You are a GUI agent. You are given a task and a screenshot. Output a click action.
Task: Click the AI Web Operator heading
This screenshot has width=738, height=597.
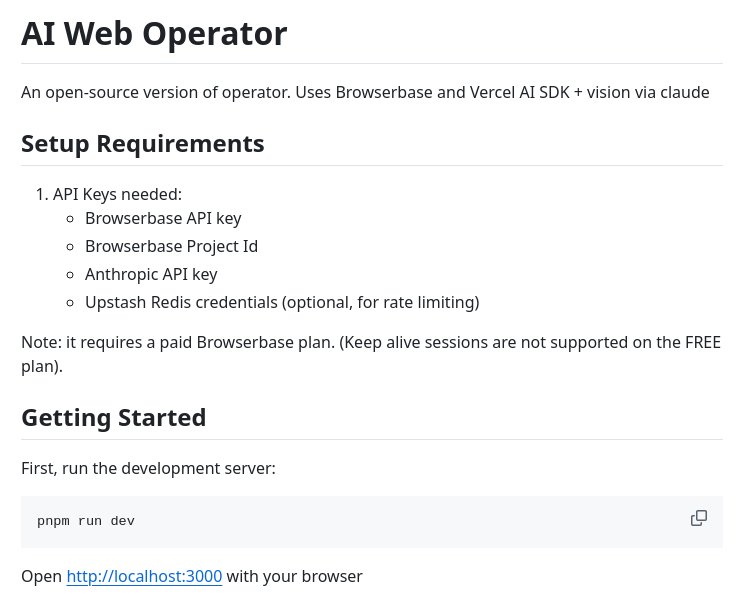[154, 34]
